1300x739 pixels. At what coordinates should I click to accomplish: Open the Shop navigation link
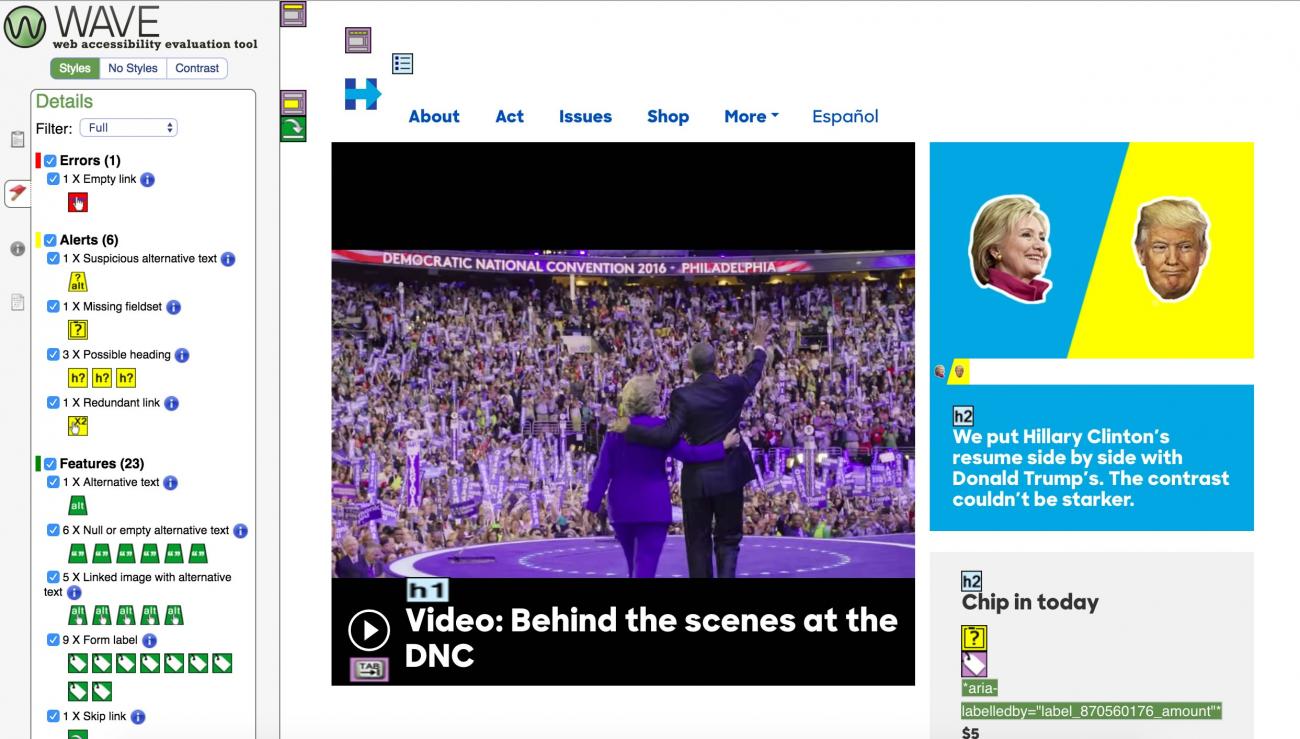pos(668,116)
